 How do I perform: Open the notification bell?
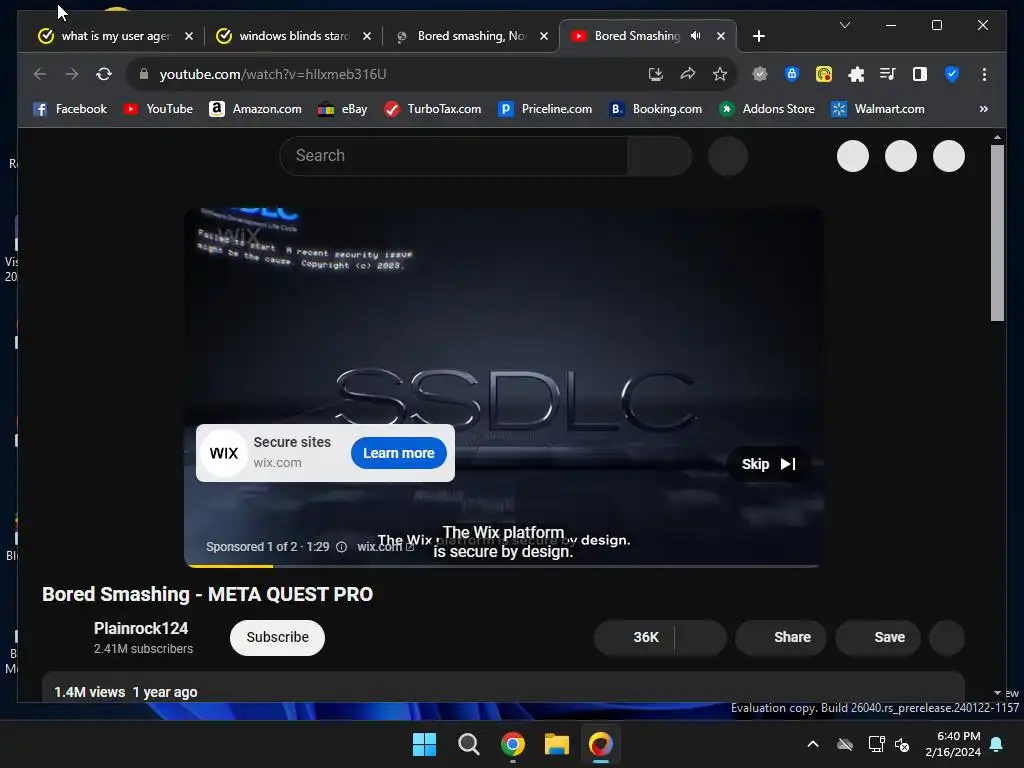[x=997, y=744]
